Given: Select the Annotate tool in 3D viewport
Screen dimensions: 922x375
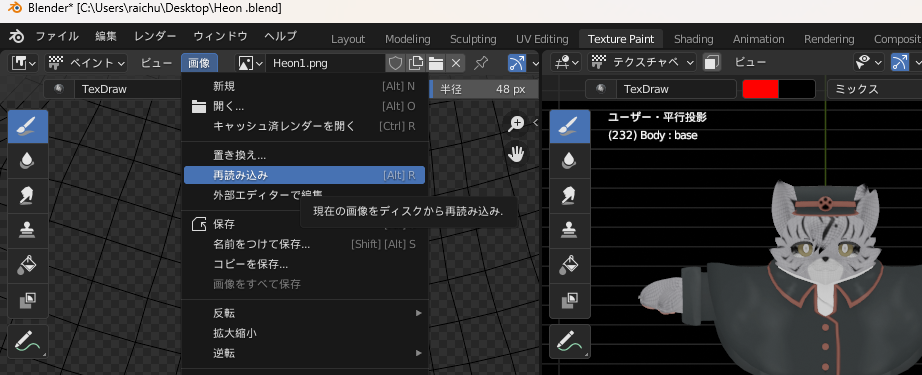Looking at the screenshot, I should (x=570, y=341).
